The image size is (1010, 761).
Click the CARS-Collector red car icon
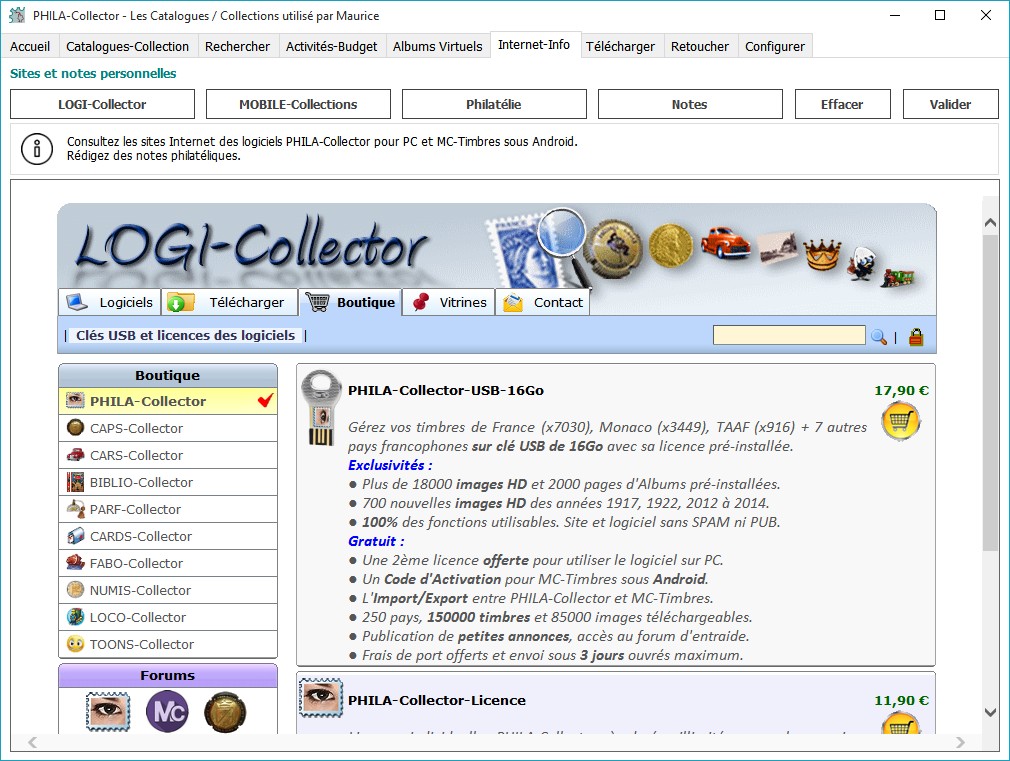tap(75, 455)
